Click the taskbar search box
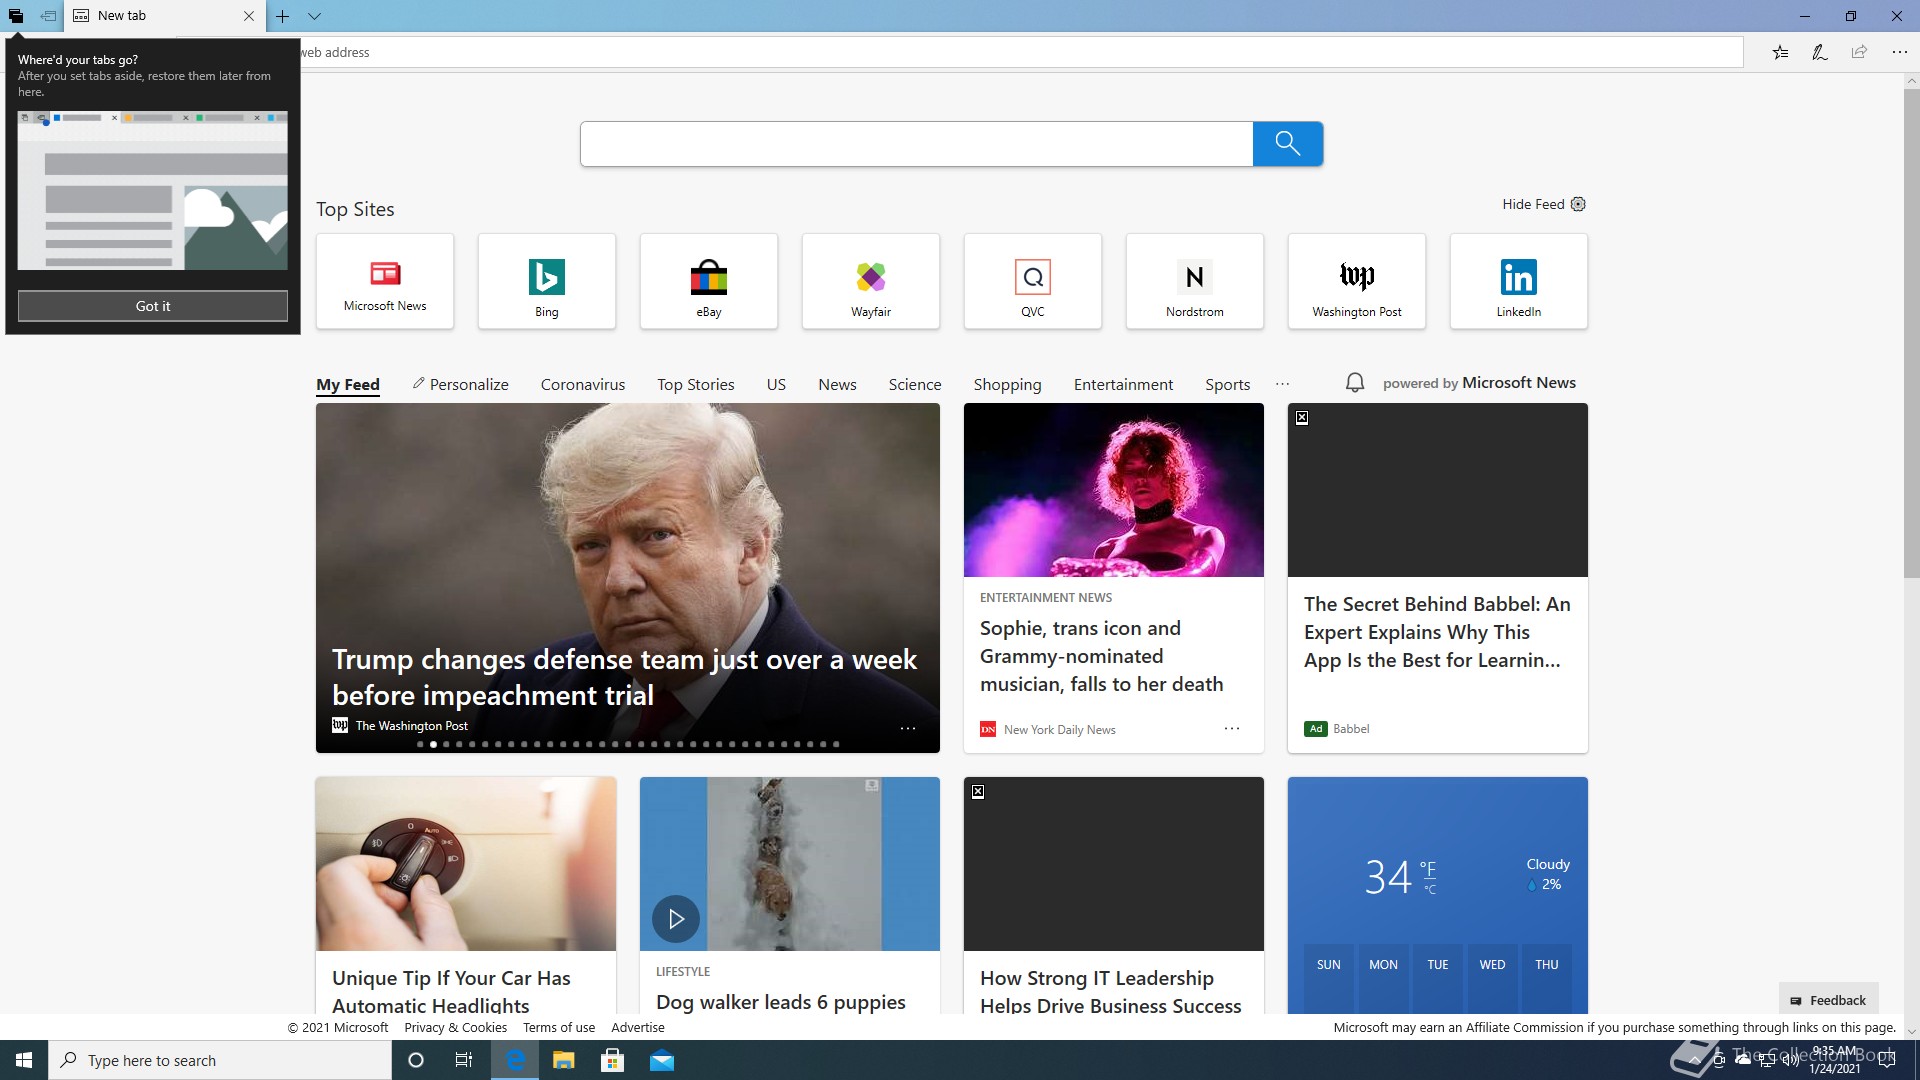This screenshot has height=1080, width=1920. coord(220,1060)
